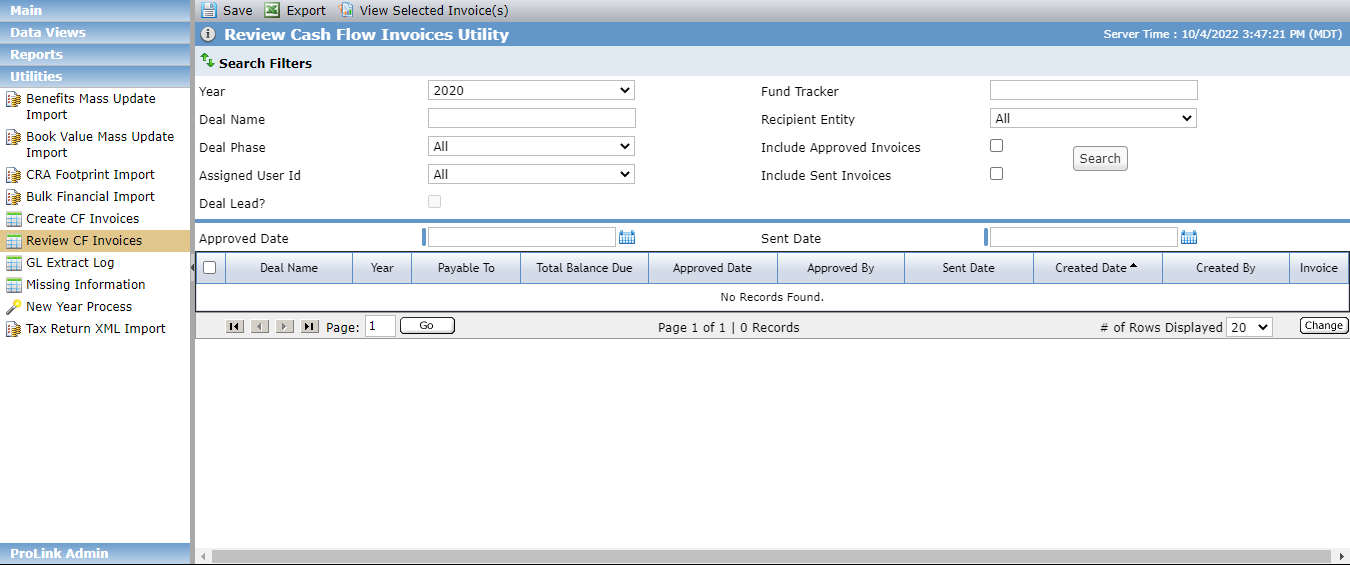Click the horizontal scrollbar at the bottom

772,556
